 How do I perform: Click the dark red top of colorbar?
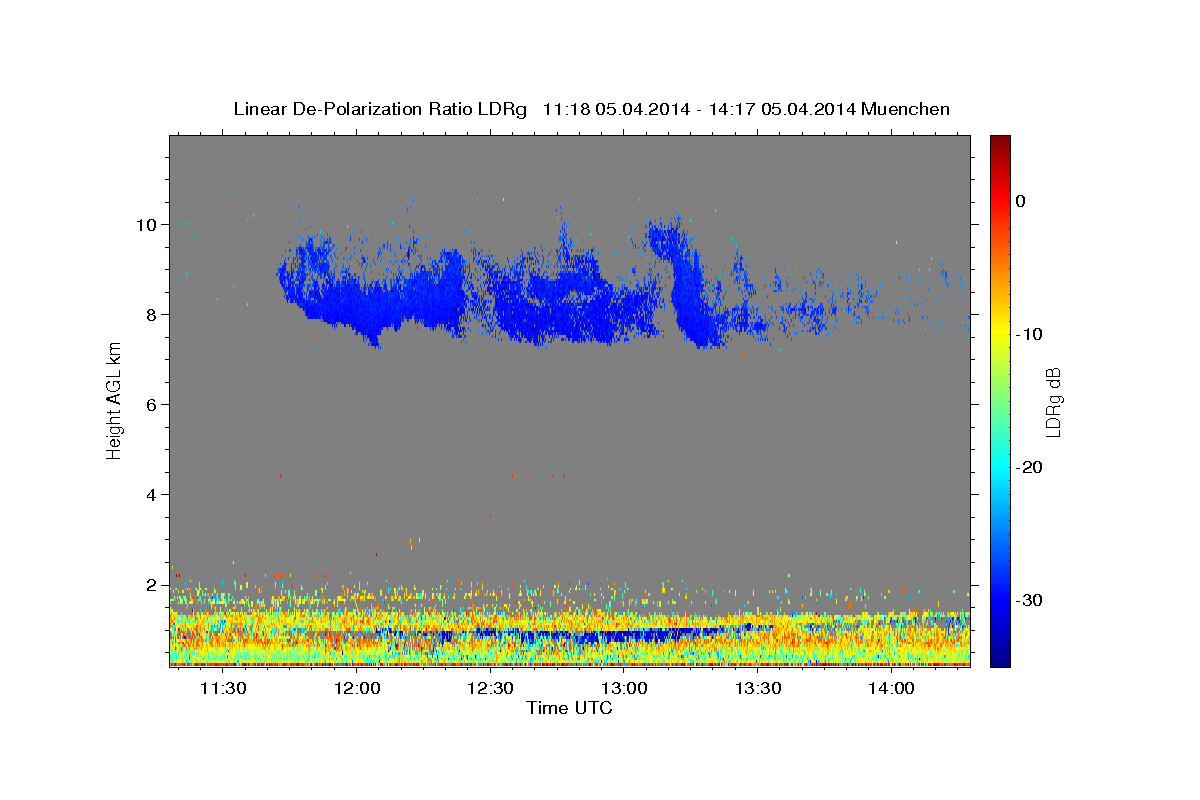point(1000,142)
